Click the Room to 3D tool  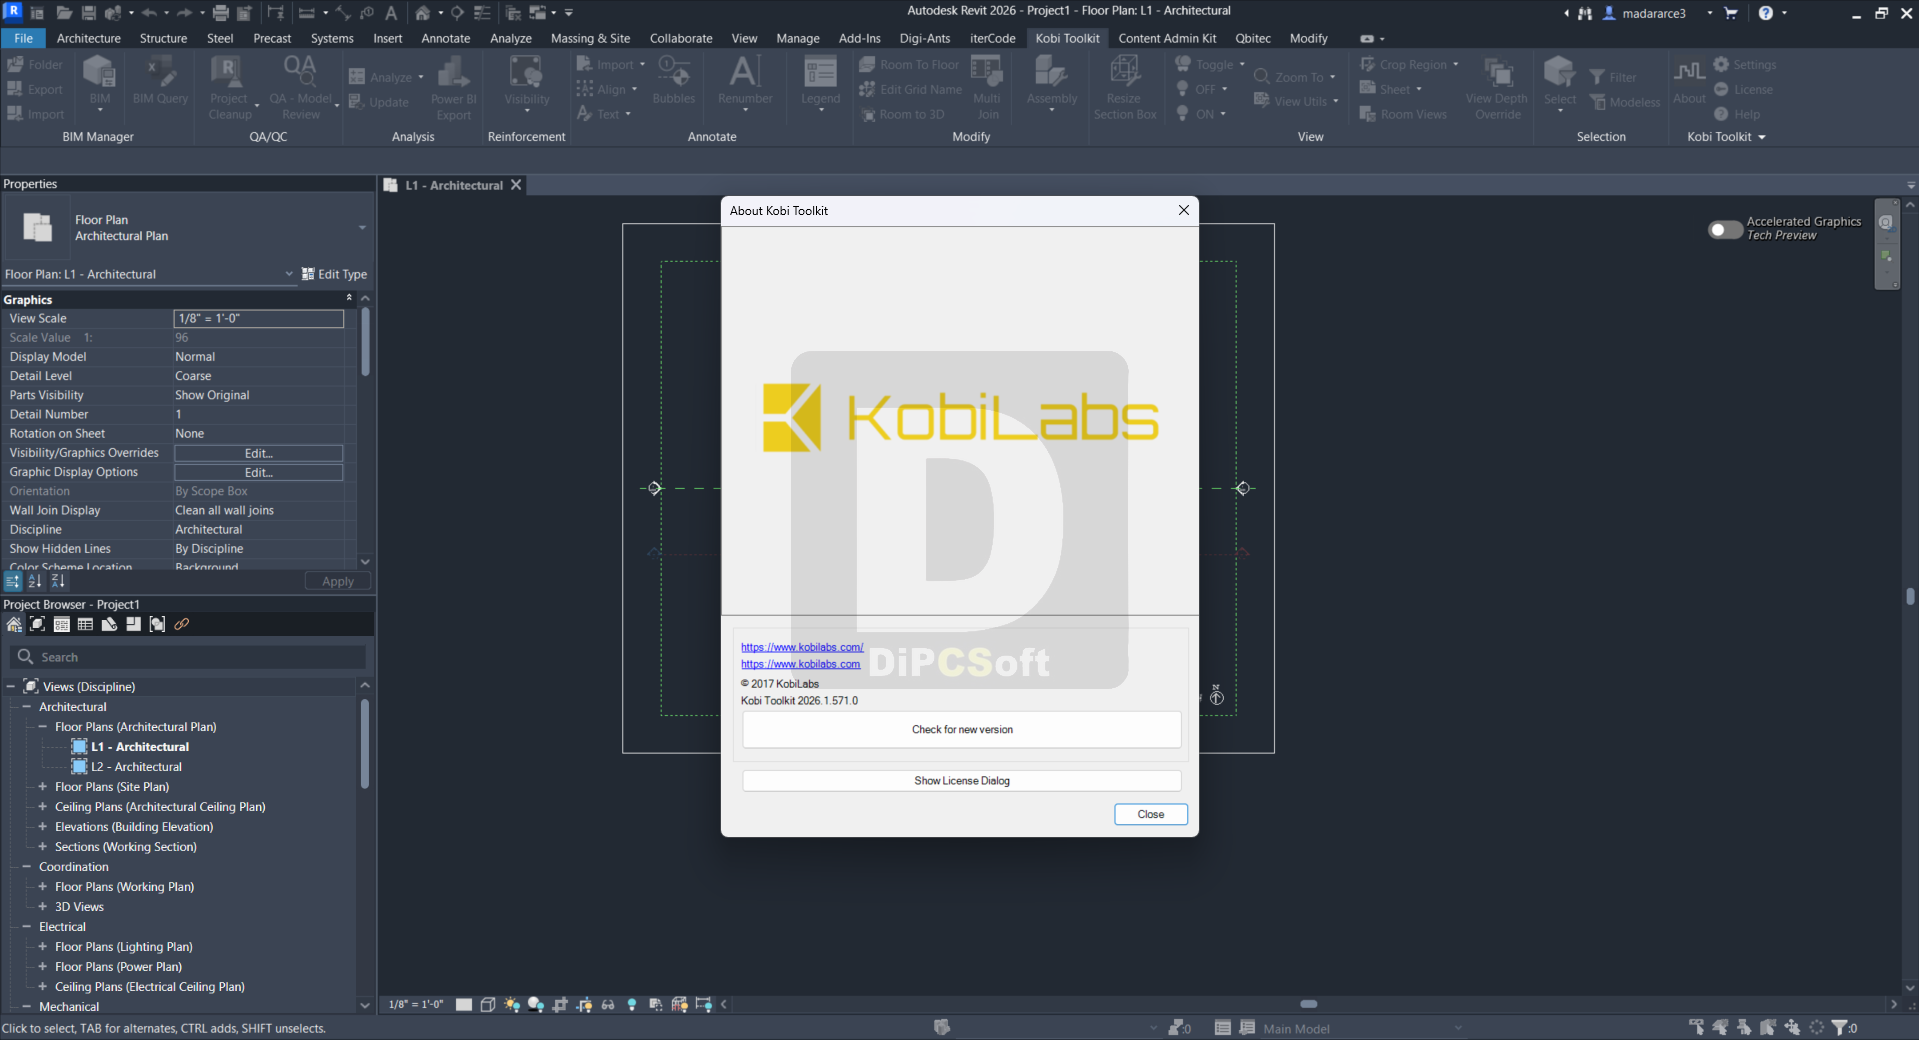click(902, 114)
